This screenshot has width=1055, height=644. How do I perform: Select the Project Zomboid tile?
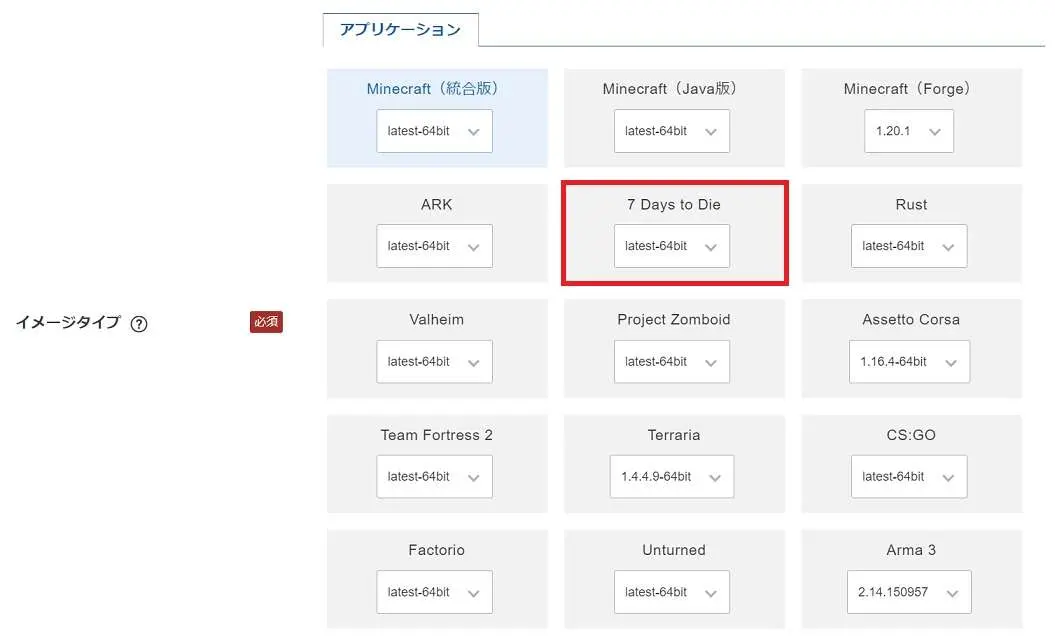[673, 320]
